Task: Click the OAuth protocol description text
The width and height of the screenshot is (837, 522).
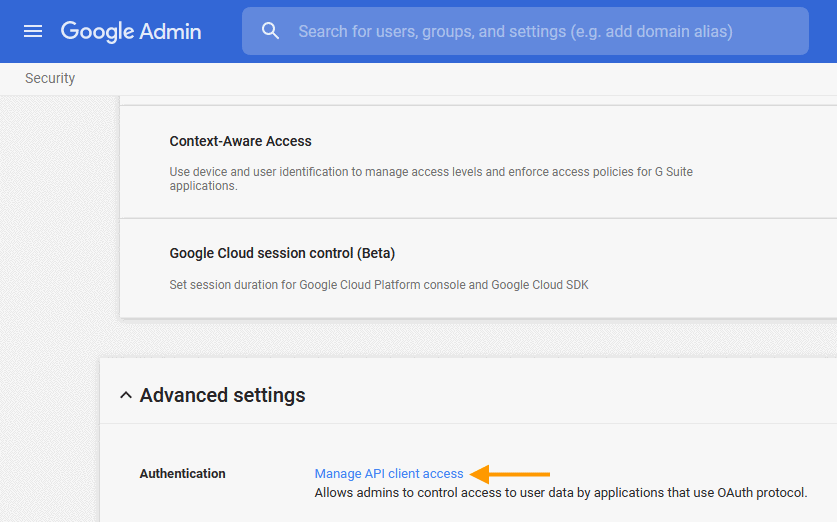Action: [560, 493]
